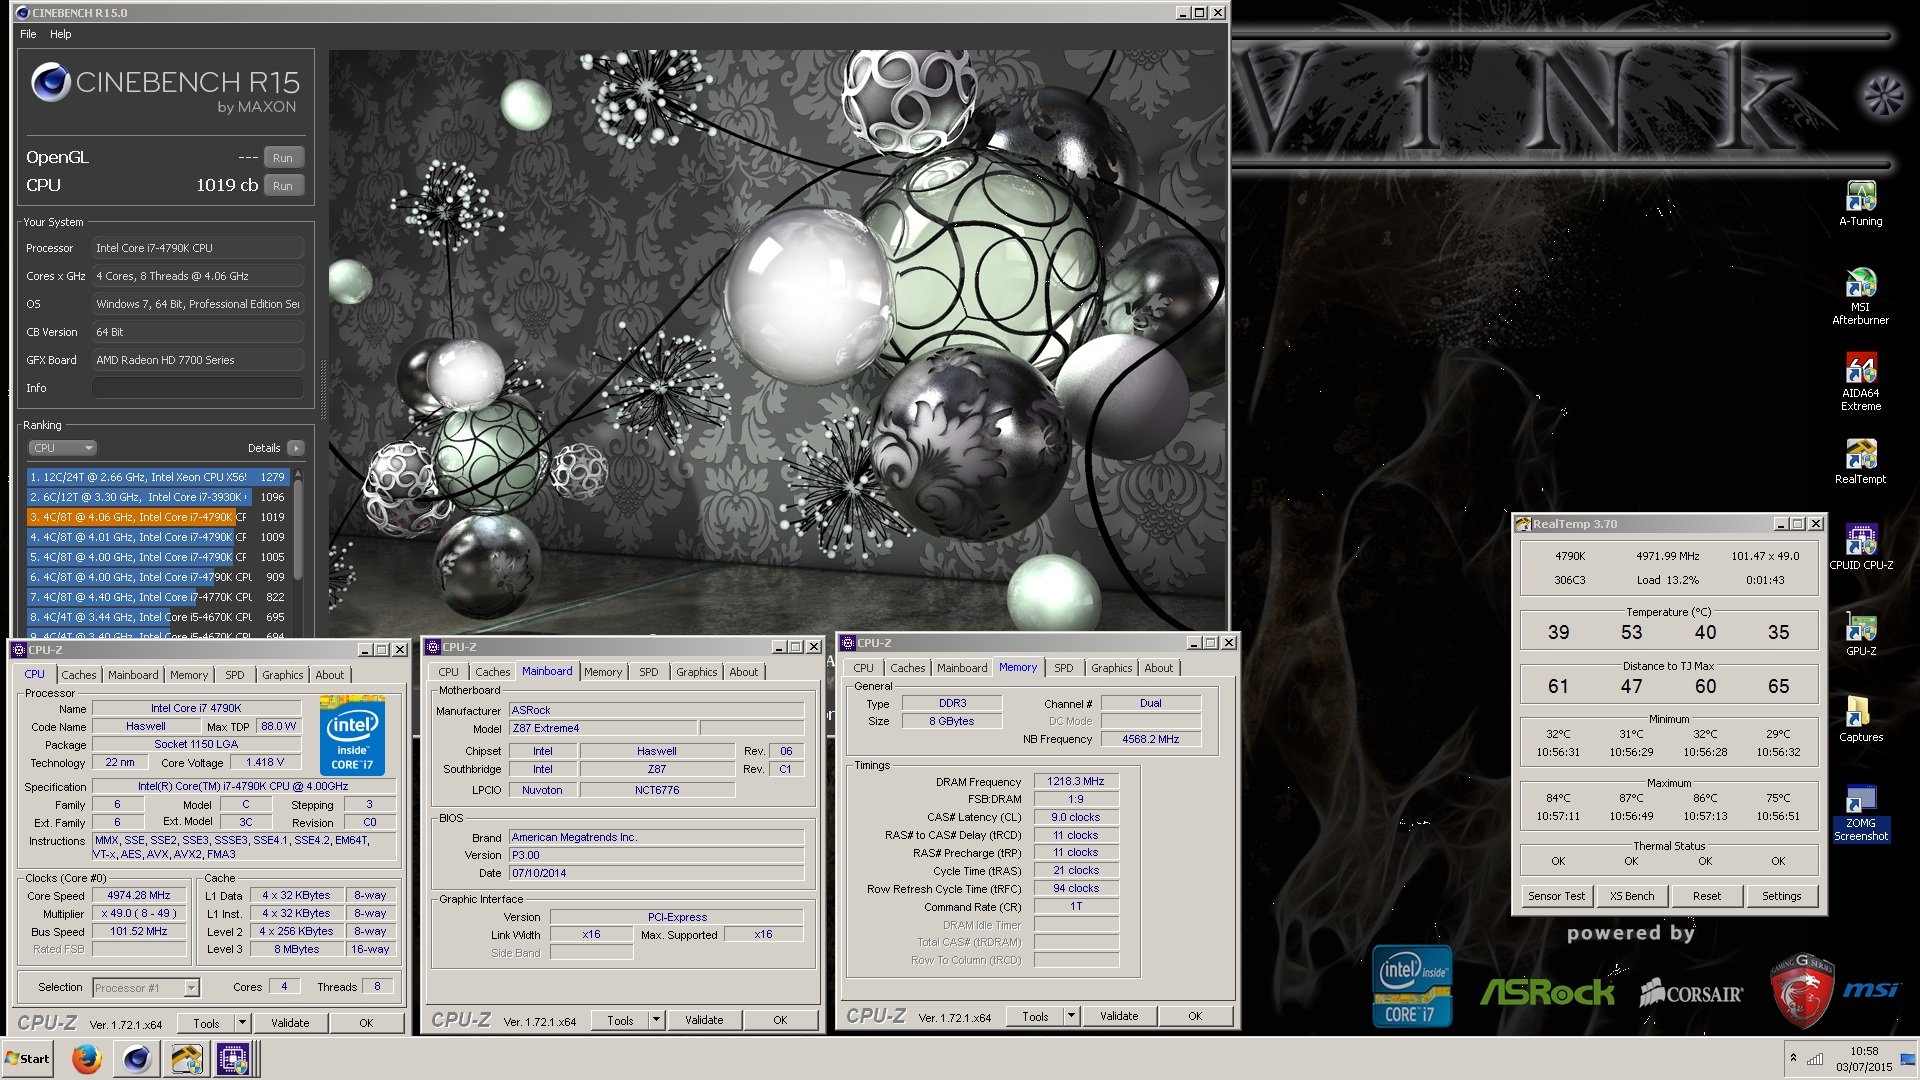The width and height of the screenshot is (1920, 1080).
Task: Click Cinebench icon in taskbar
Action: pos(137,1058)
